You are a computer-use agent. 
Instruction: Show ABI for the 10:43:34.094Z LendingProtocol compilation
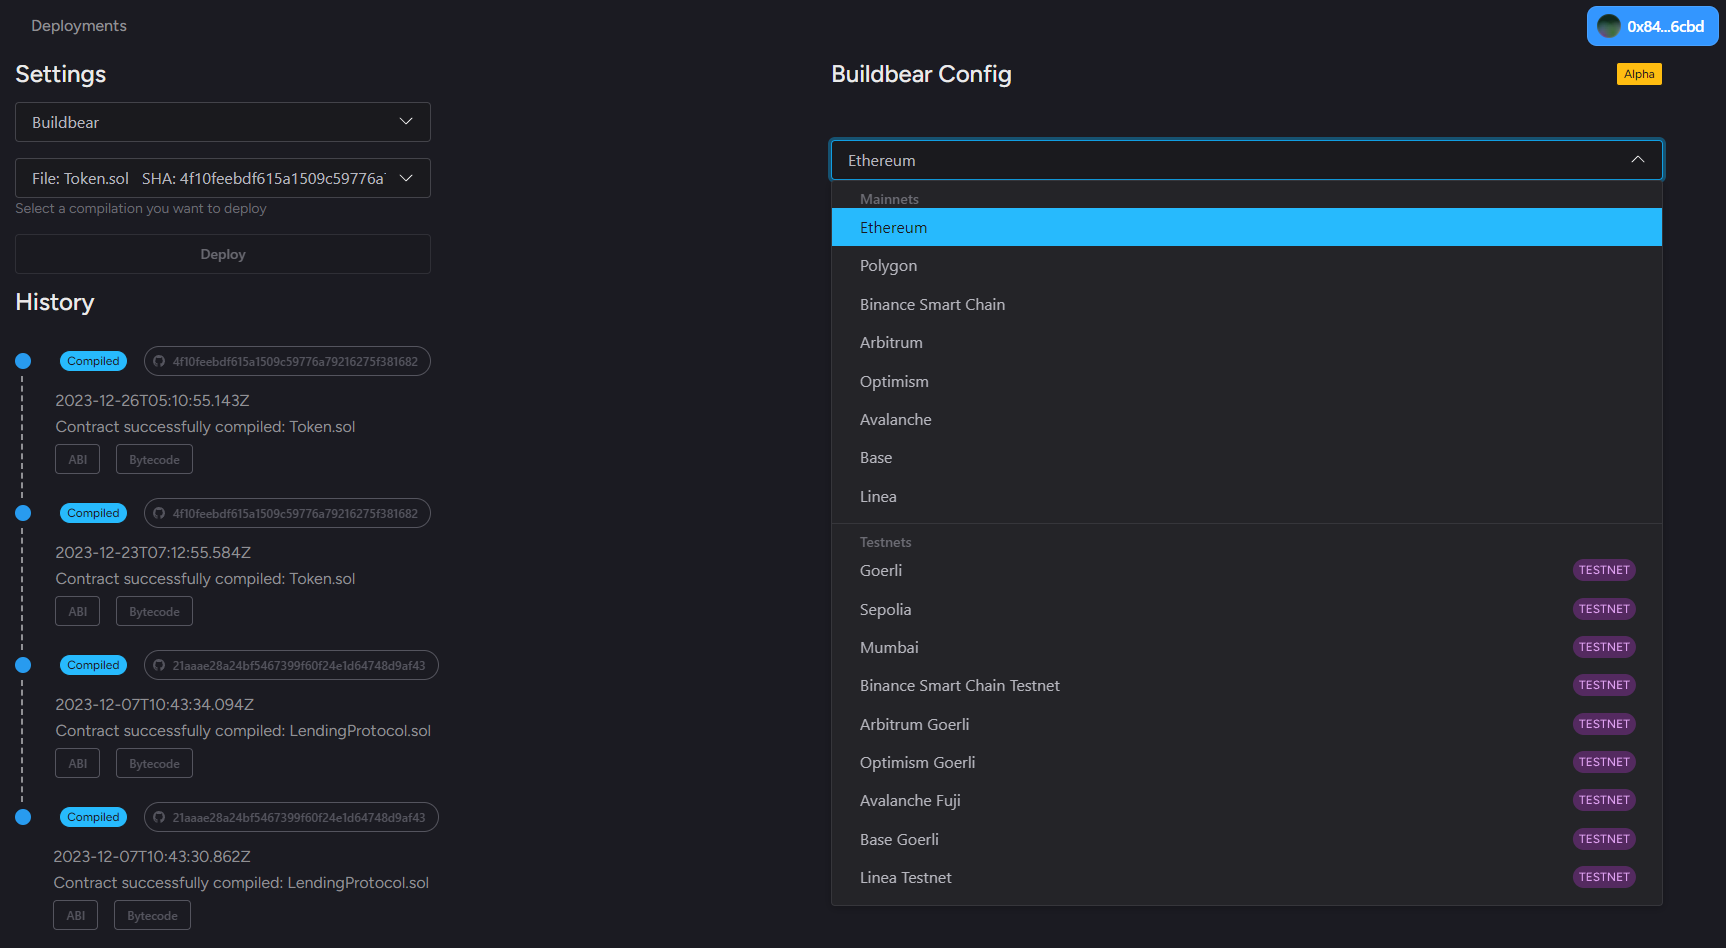tap(78, 763)
